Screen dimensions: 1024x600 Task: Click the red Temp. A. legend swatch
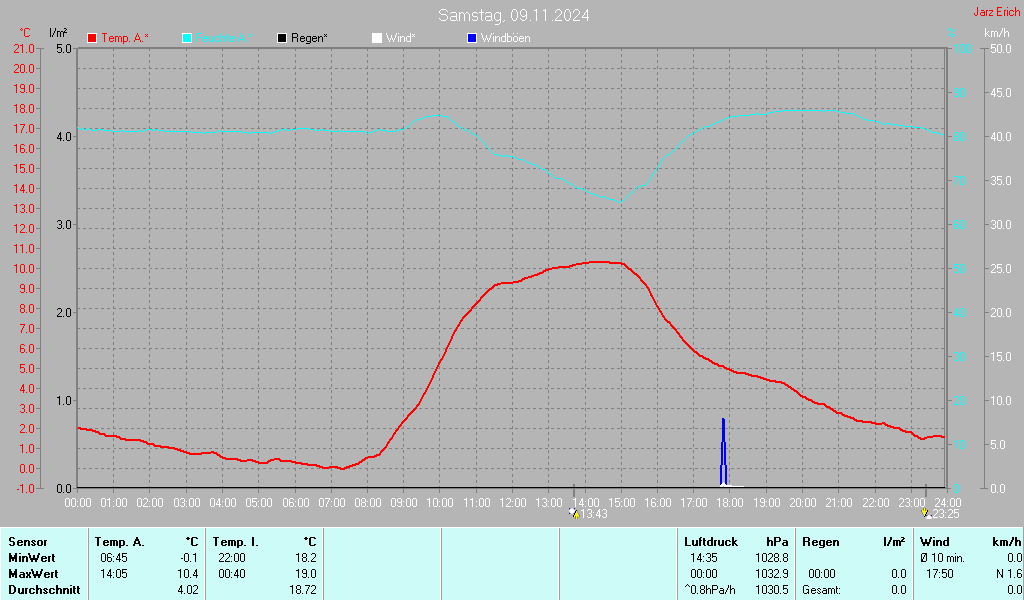[x=93, y=38]
